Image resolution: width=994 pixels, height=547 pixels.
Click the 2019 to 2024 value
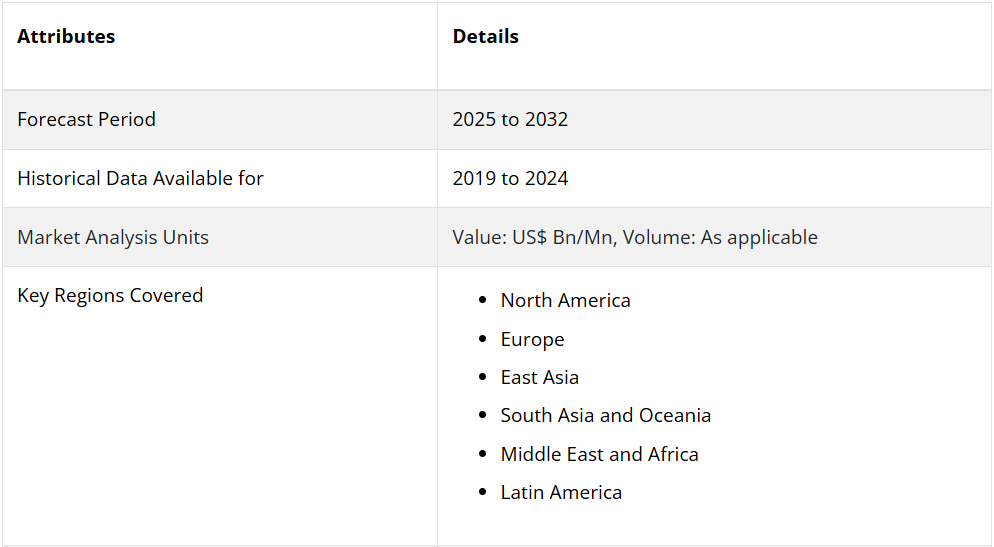tap(510, 178)
